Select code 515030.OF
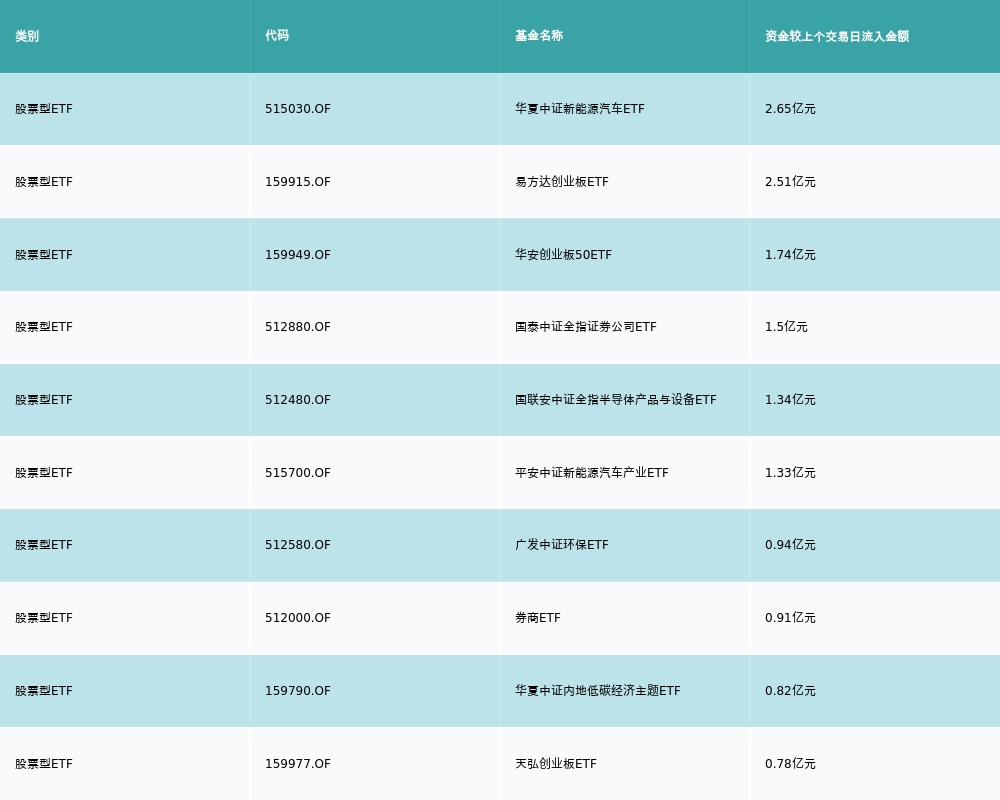The width and height of the screenshot is (1000, 800). [298, 109]
